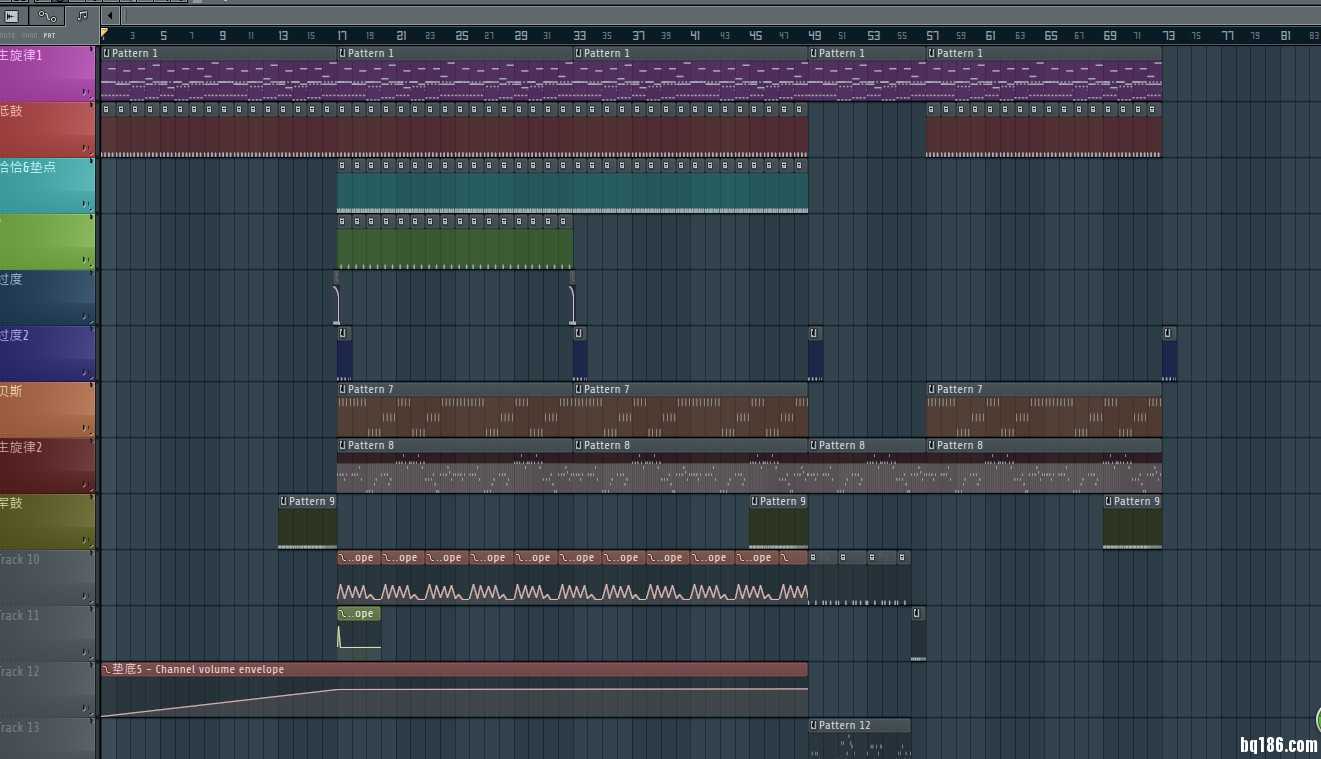Select the Pattern 7 clip starting at bar 57
The width and height of the screenshot is (1321, 759).
click(x=1044, y=409)
